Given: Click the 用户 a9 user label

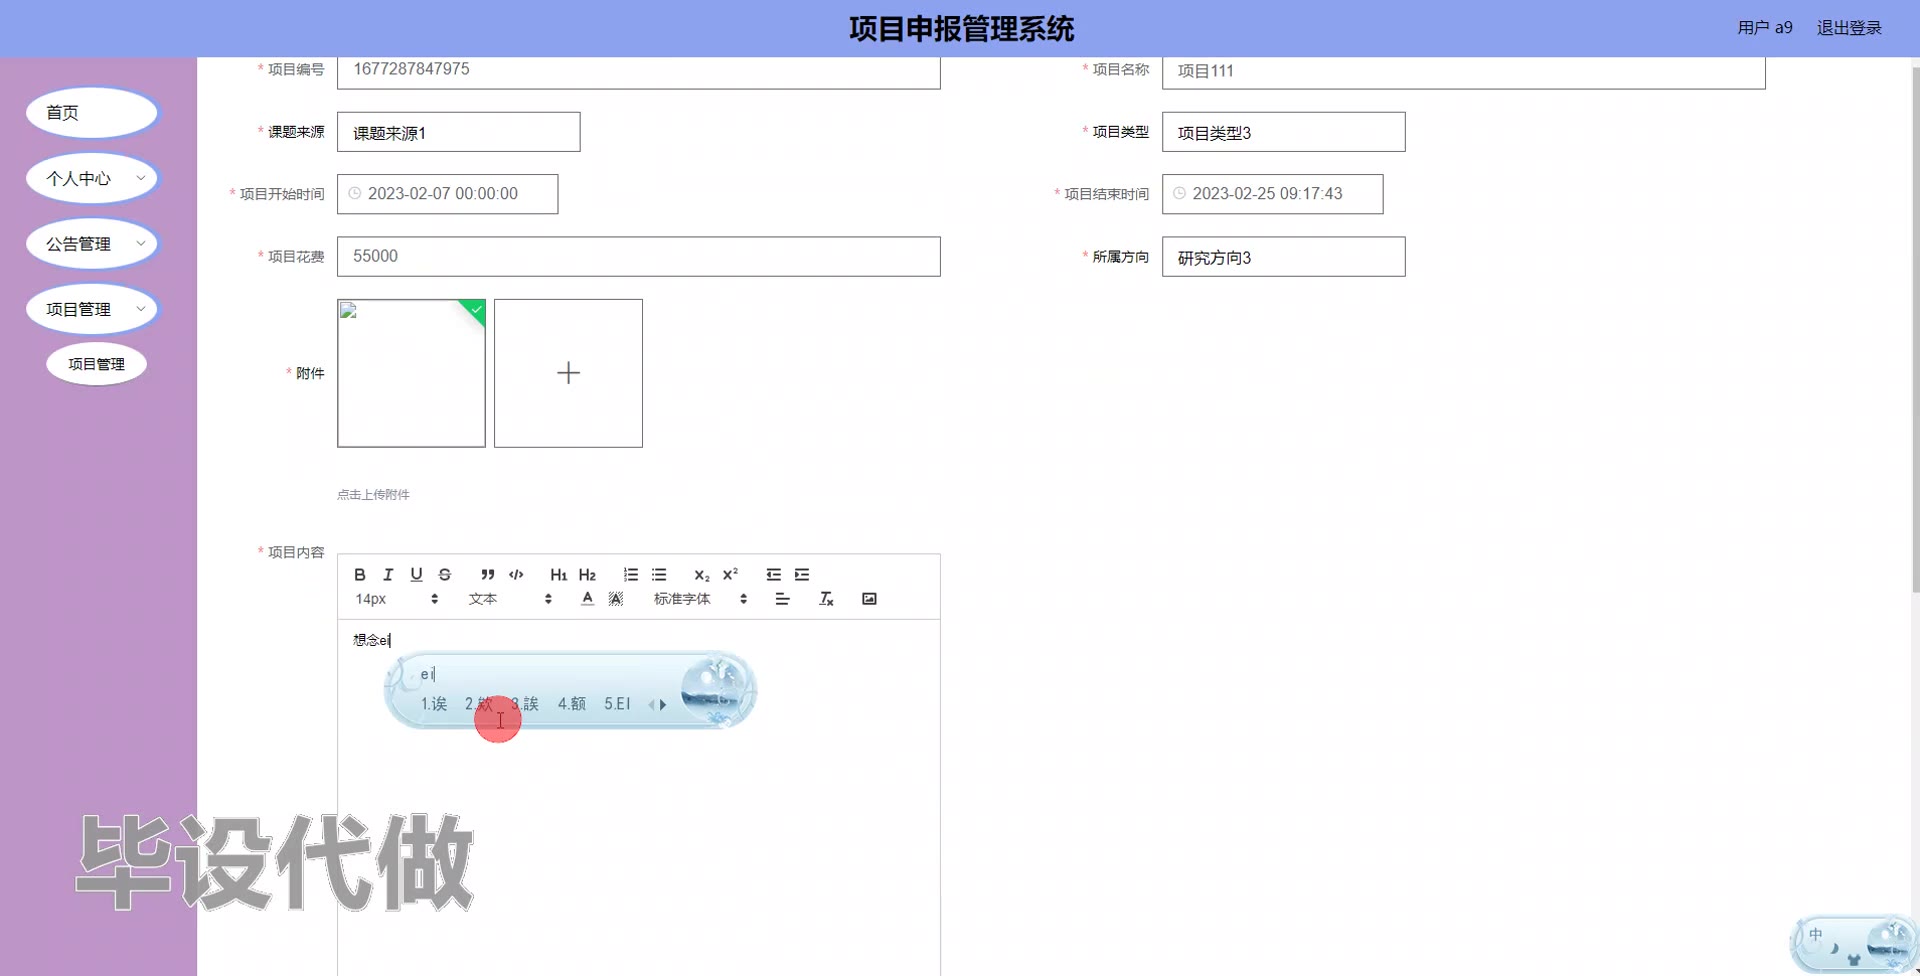Looking at the screenshot, I should (x=1765, y=28).
